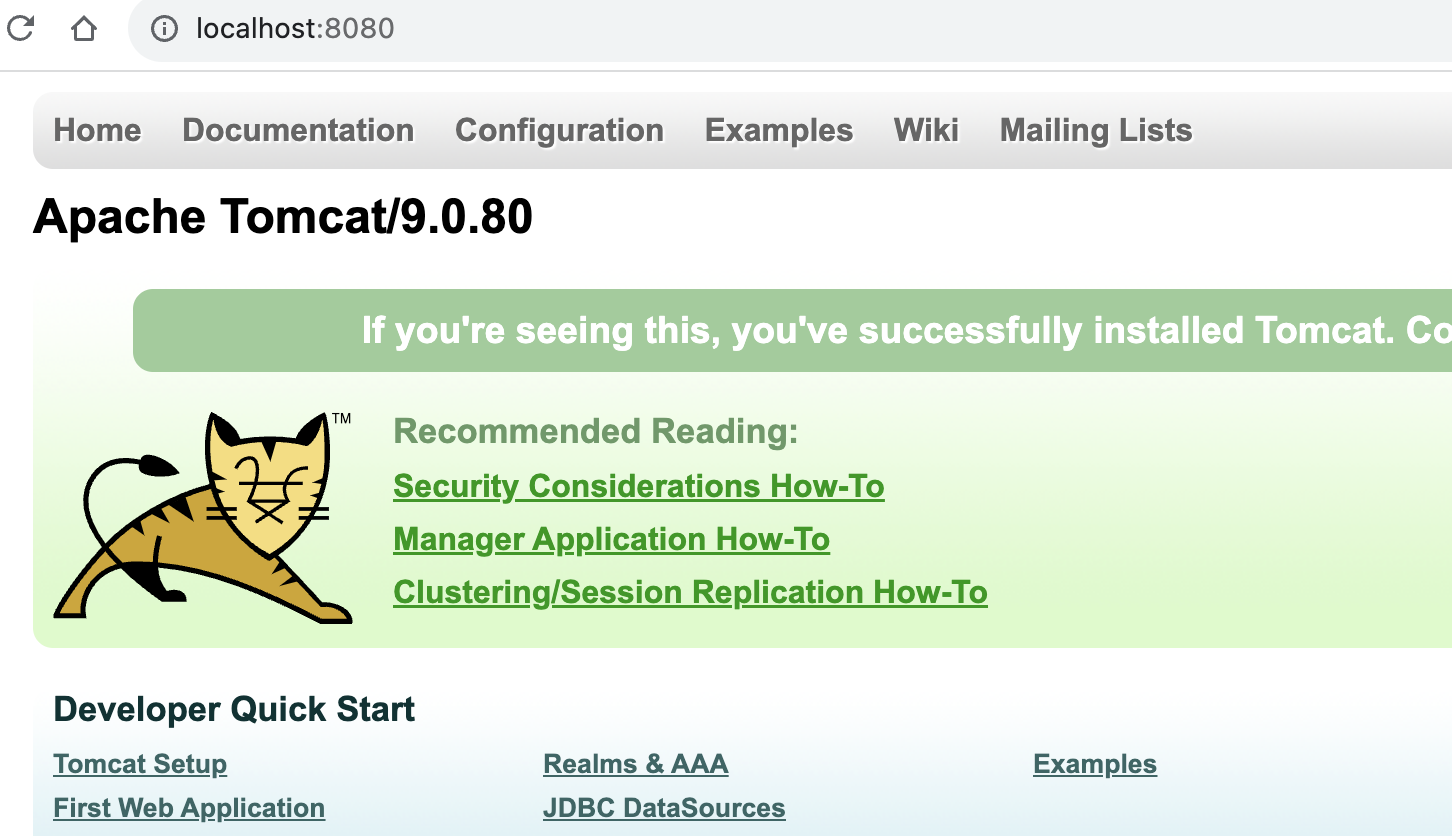The image size is (1452, 836).
Task: Open the Wiki navigation item
Action: pyautogui.click(x=926, y=130)
